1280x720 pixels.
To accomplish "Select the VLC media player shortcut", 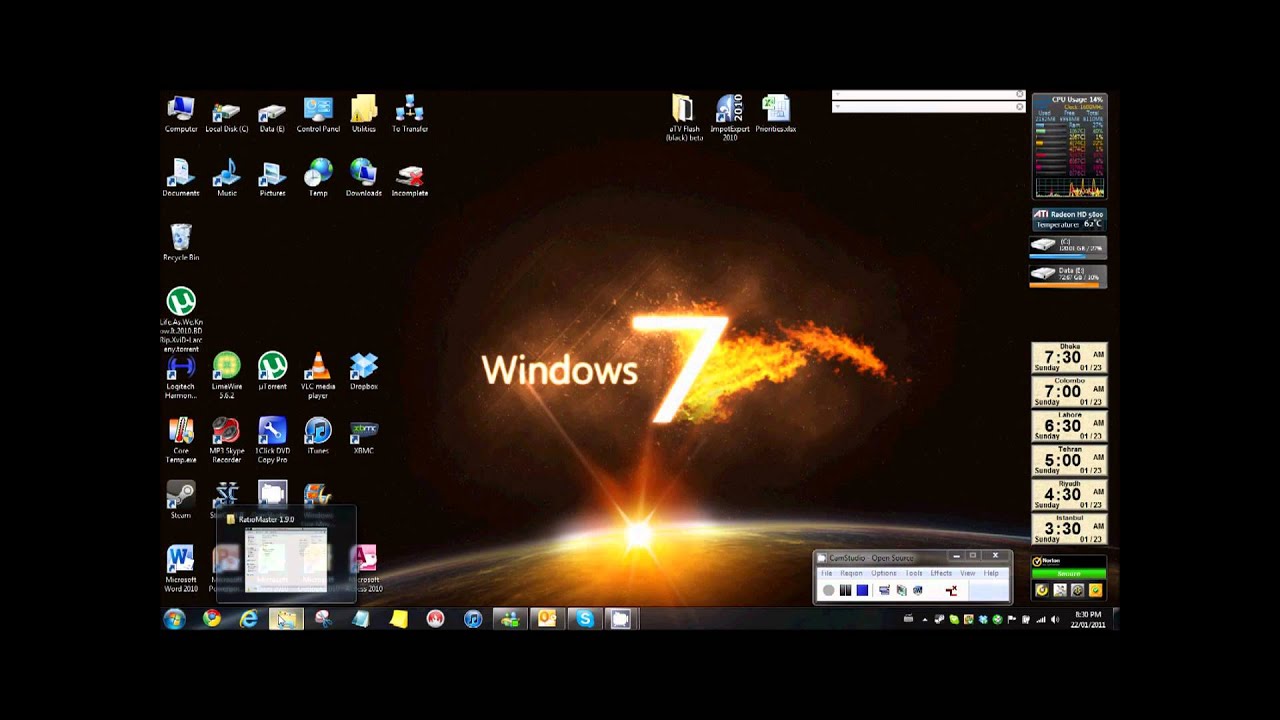I will pyautogui.click(x=318, y=377).
